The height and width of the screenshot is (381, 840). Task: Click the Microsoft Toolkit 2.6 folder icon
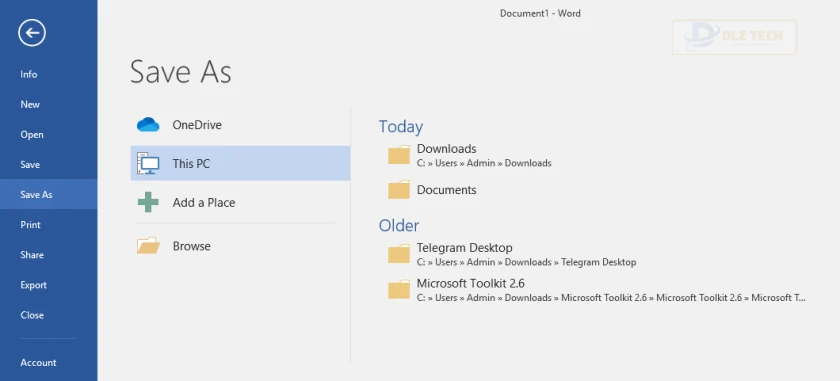399,289
